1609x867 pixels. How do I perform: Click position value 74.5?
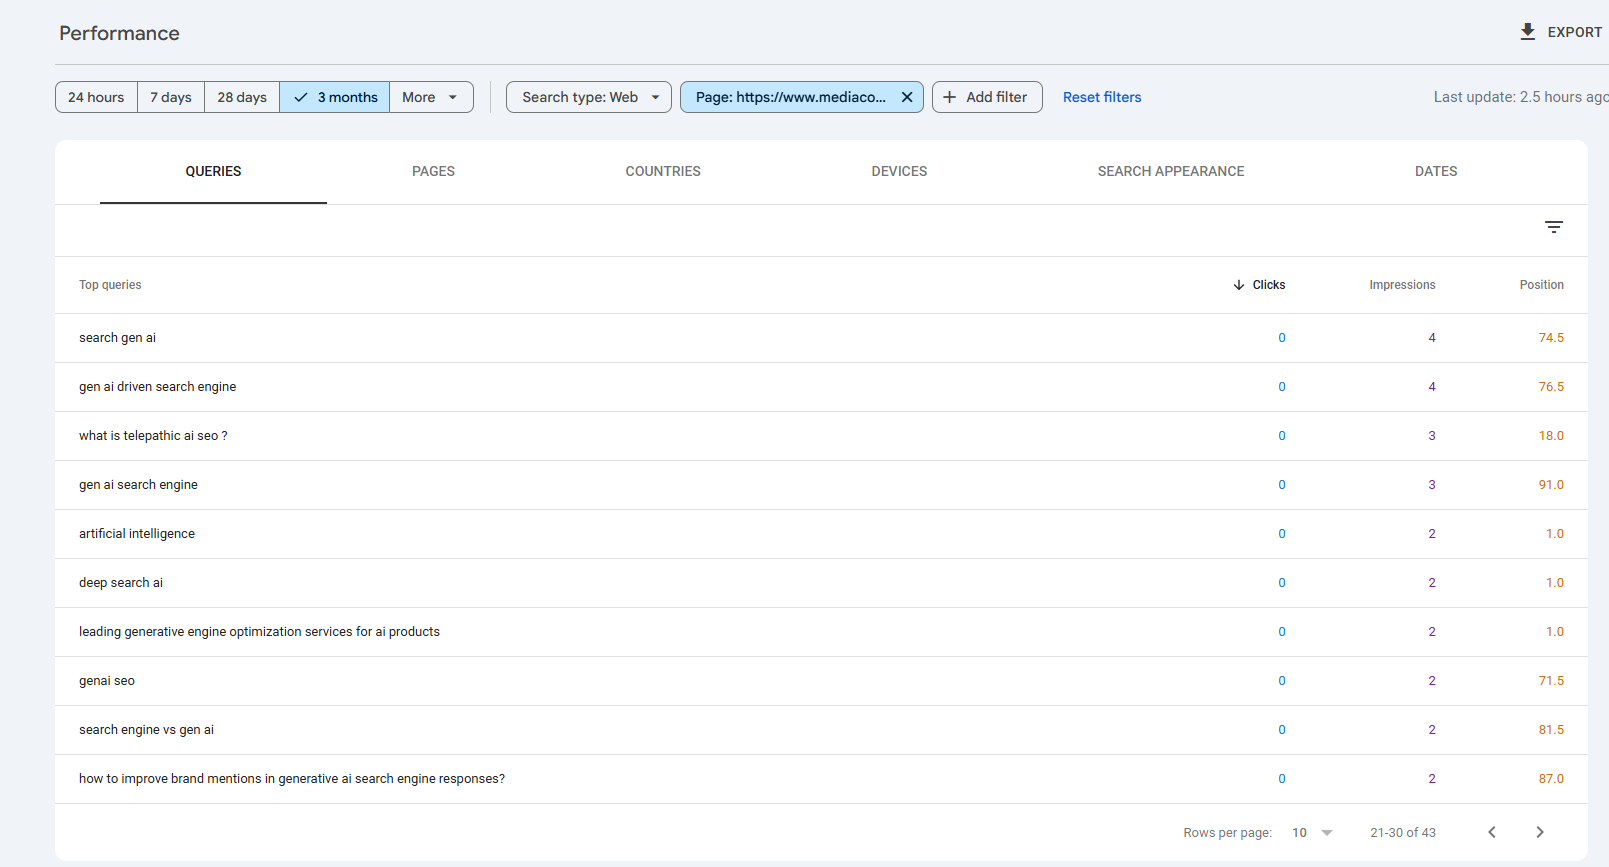[x=1551, y=338]
